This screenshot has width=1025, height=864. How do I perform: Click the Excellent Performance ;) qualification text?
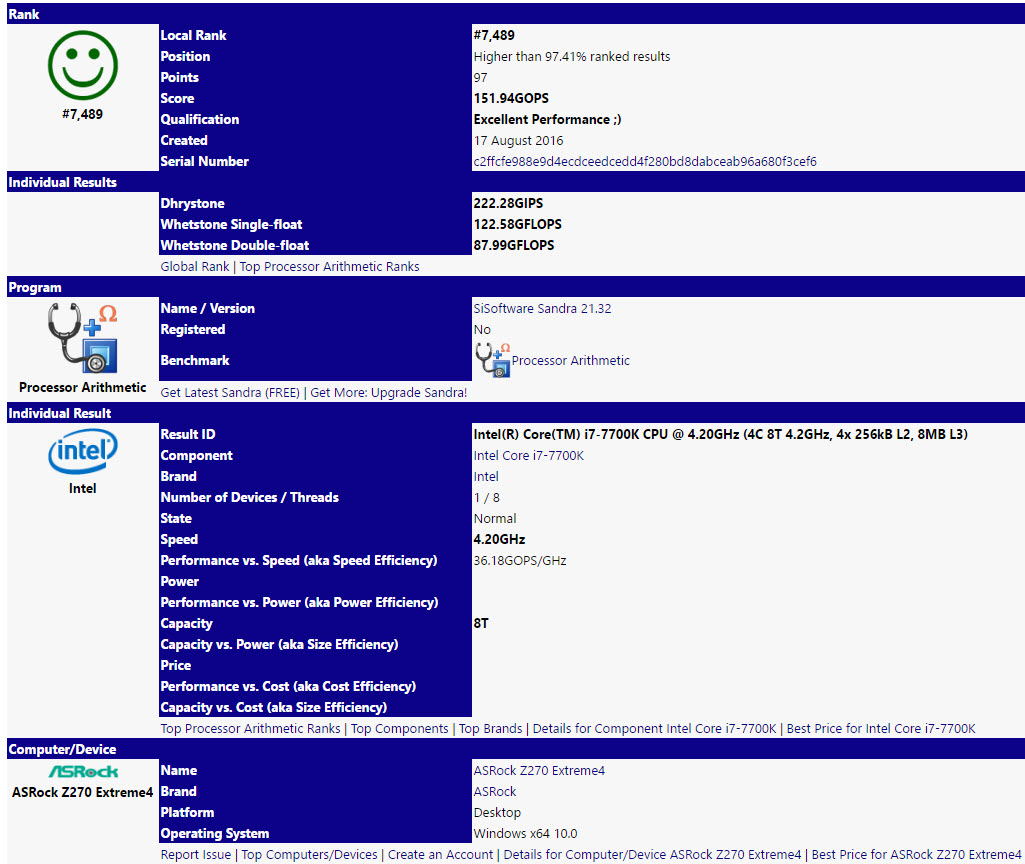pos(547,120)
